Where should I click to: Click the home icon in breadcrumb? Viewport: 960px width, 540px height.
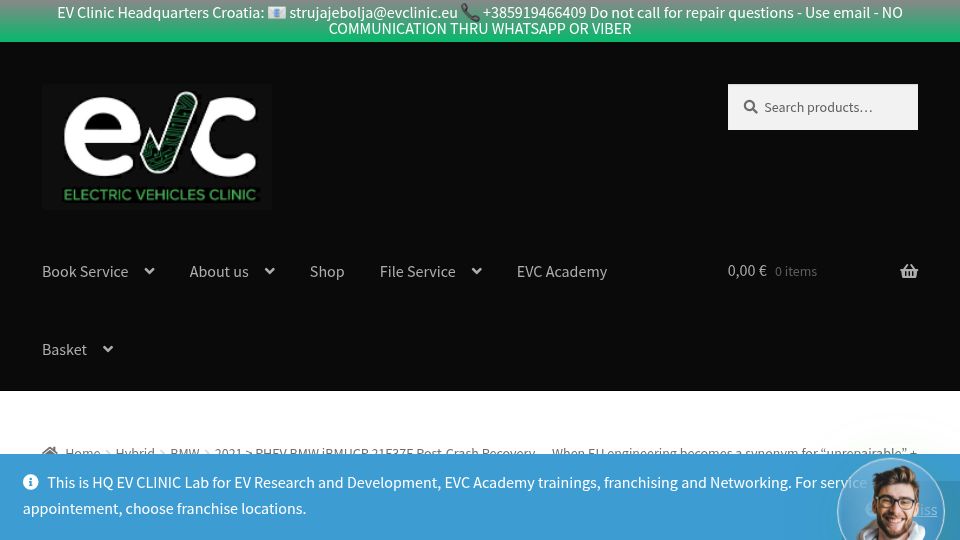click(x=50, y=451)
